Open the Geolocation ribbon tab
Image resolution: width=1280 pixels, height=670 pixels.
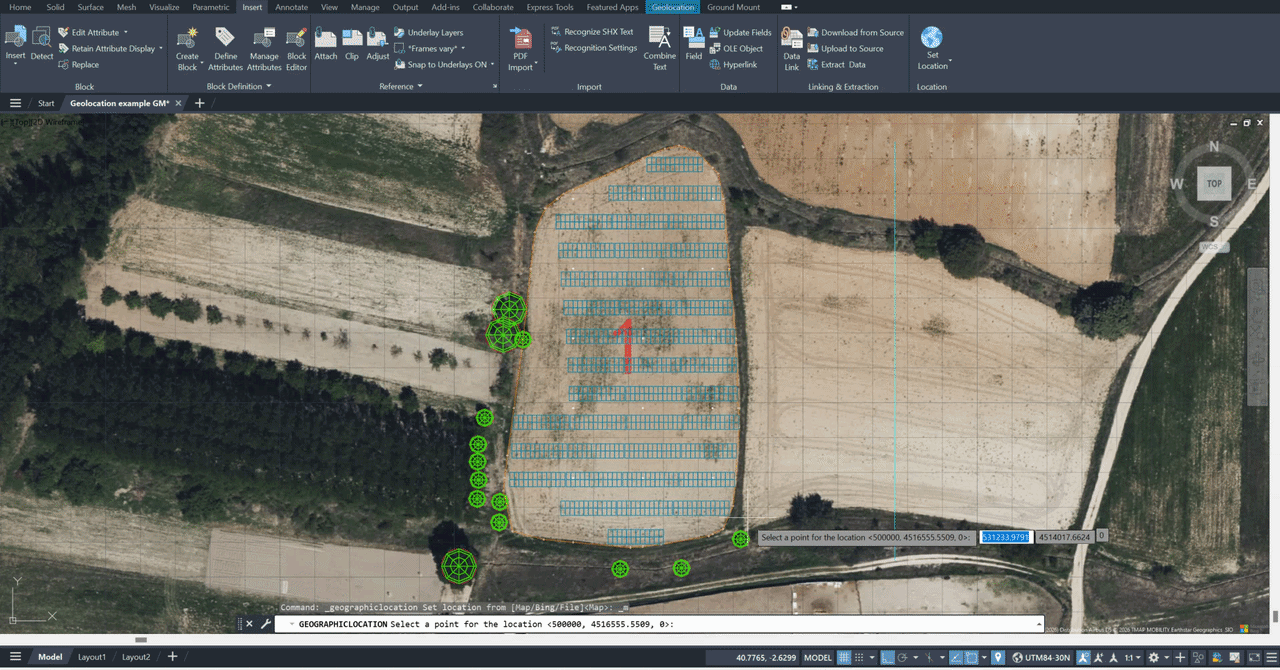coord(673,7)
